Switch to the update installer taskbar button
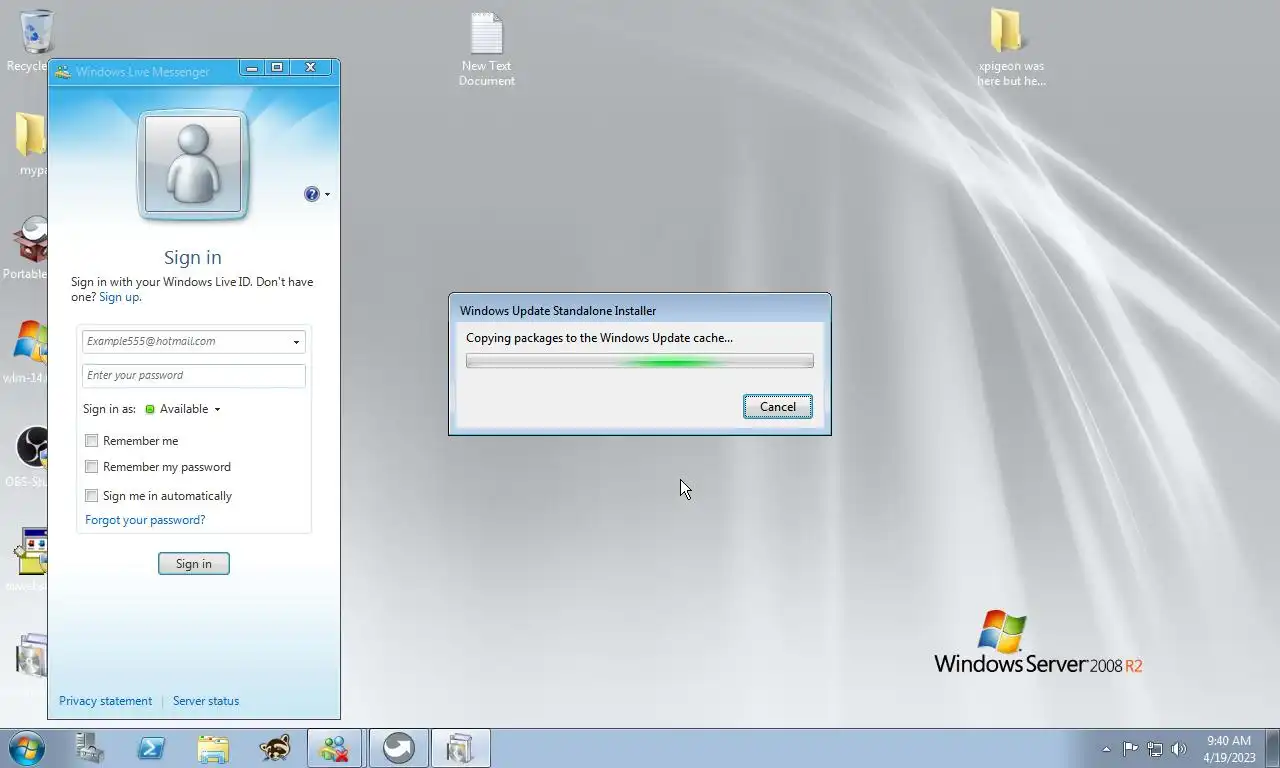 pos(460,748)
